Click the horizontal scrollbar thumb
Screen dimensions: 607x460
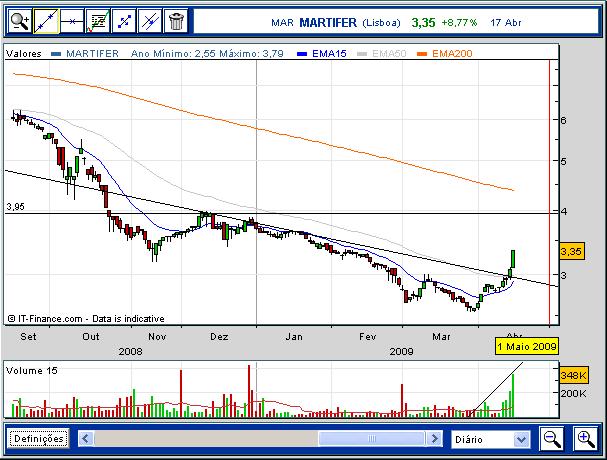tap(371, 439)
